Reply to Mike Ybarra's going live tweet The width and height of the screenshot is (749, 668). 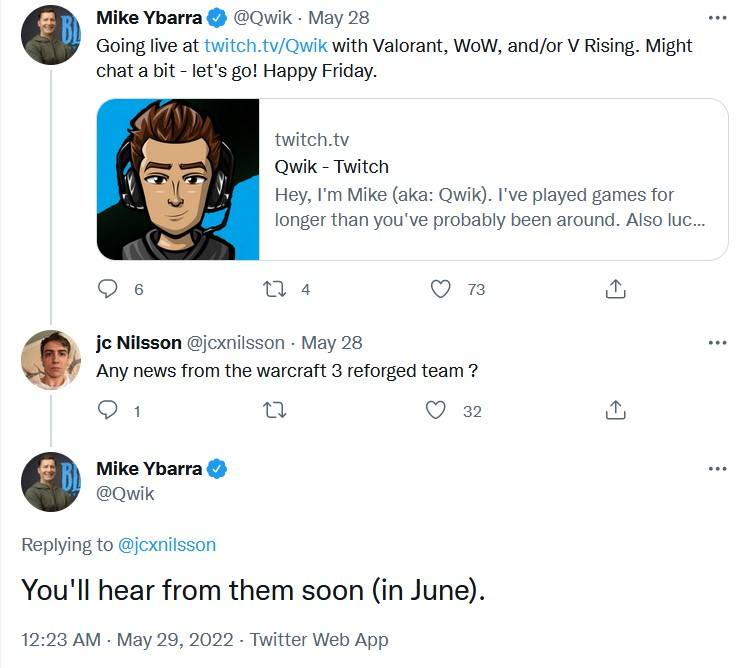pyautogui.click(x=107, y=289)
